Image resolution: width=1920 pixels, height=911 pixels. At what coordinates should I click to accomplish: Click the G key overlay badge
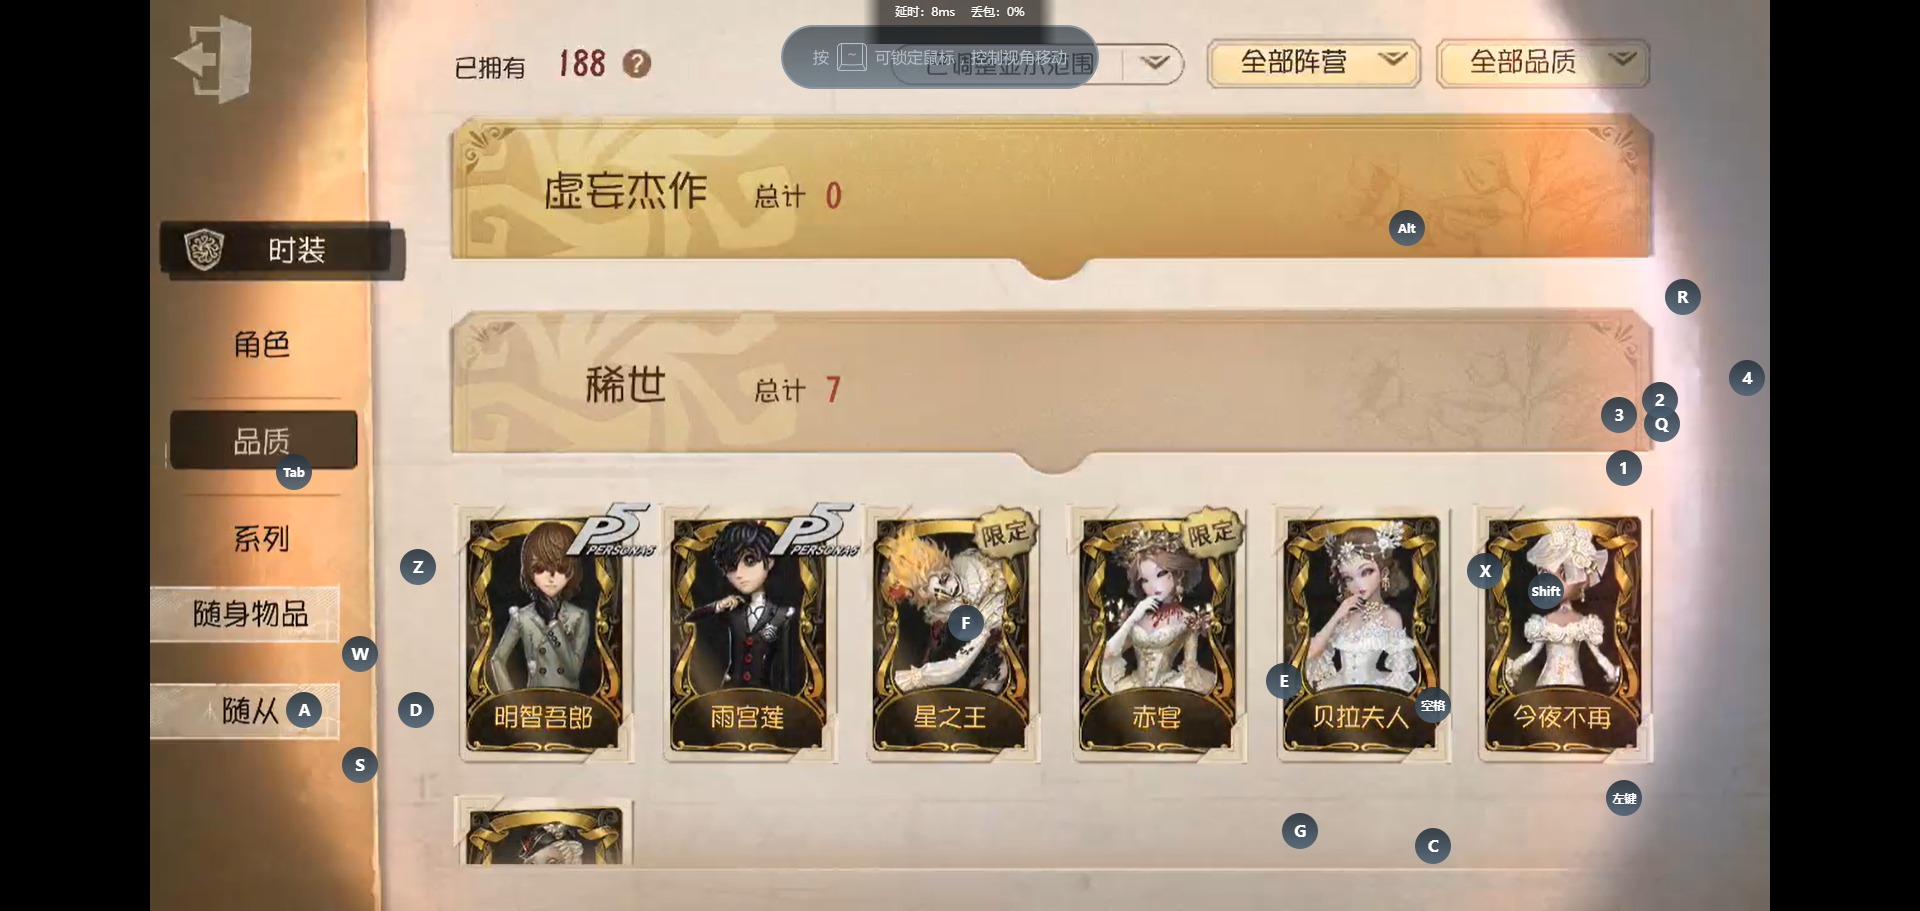1299,830
